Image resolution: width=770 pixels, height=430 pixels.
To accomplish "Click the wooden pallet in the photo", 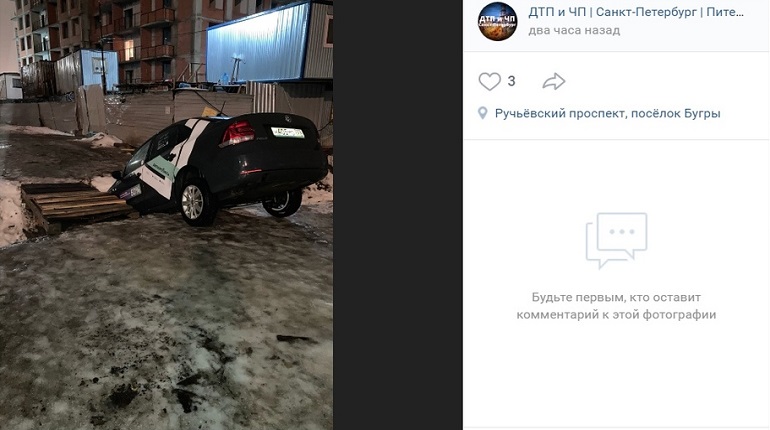I will (74, 204).
